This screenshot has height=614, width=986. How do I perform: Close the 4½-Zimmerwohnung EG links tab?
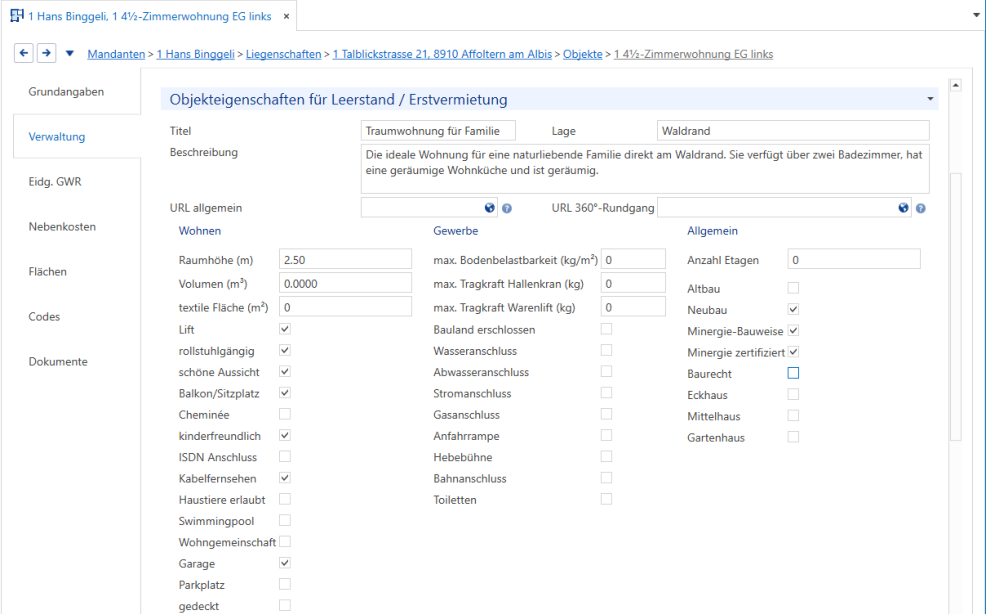[286, 16]
